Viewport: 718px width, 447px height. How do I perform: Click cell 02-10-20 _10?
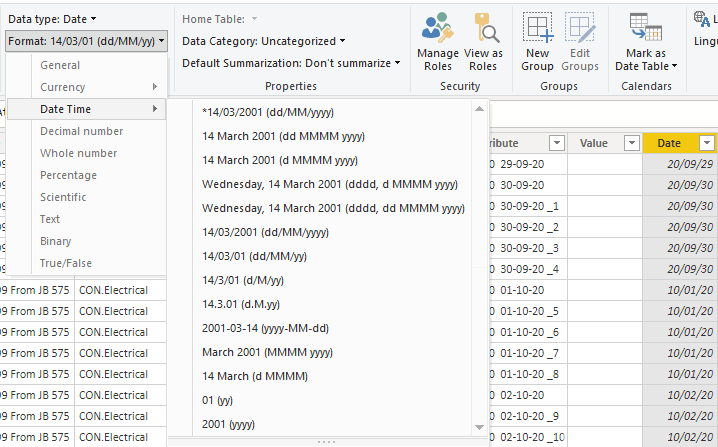528,437
